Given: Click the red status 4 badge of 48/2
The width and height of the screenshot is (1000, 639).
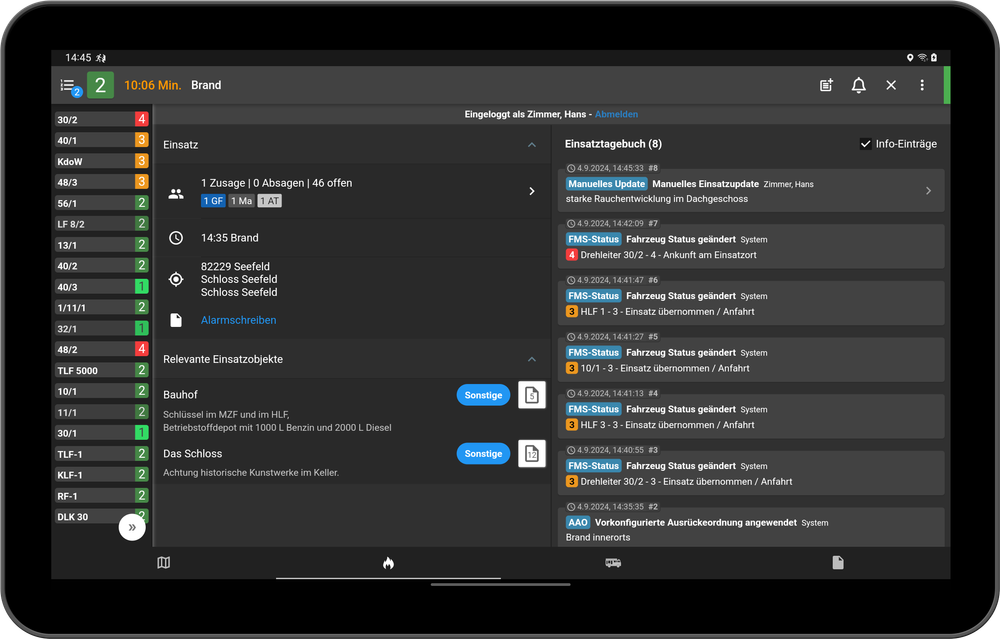Looking at the screenshot, I should tap(142, 349).
